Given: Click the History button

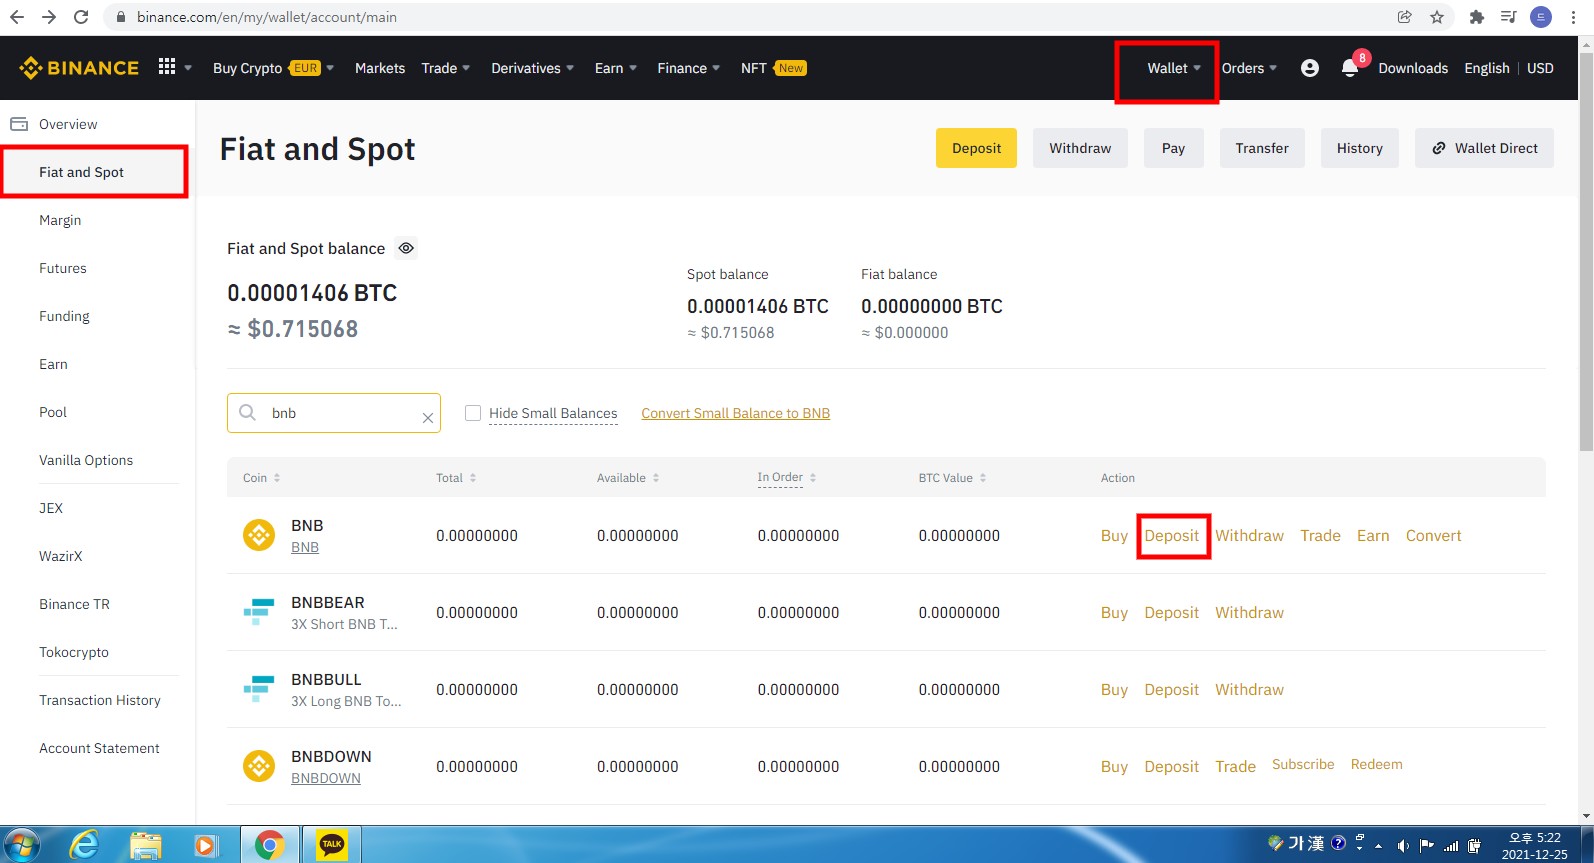Looking at the screenshot, I should click(1360, 148).
